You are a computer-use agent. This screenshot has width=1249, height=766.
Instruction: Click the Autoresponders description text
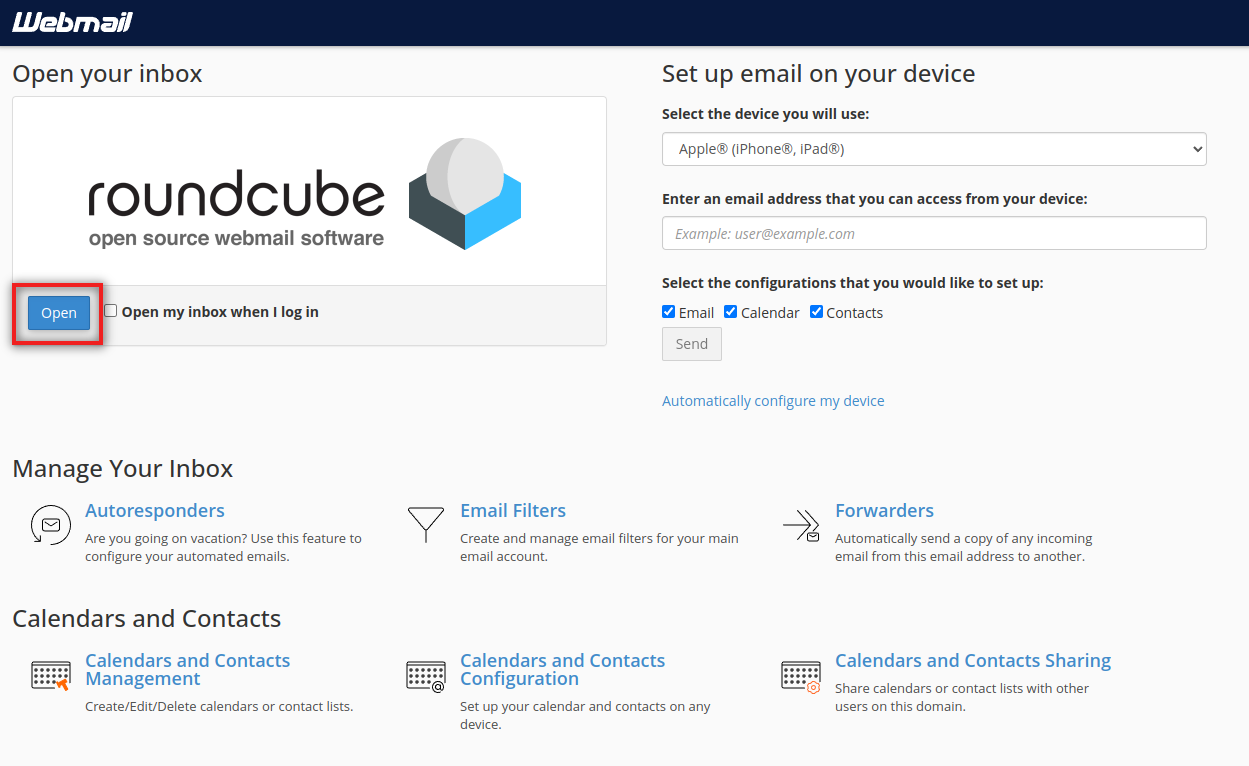point(223,547)
